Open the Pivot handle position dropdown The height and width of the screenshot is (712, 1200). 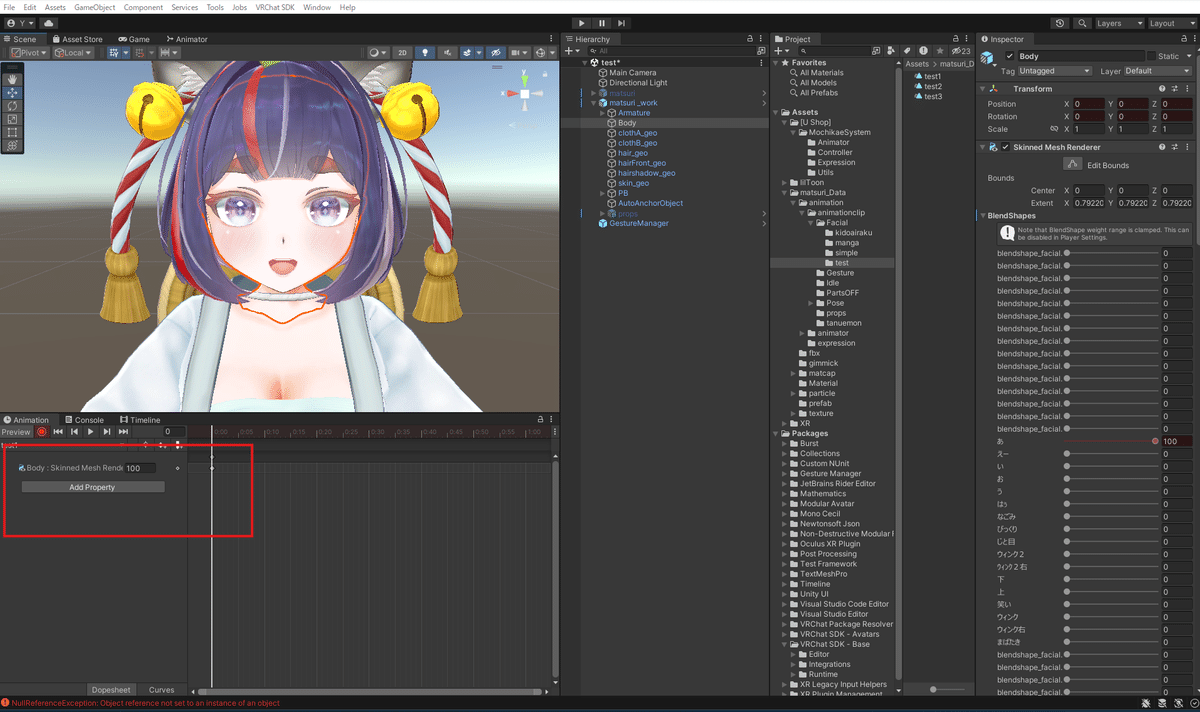tap(30, 53)
